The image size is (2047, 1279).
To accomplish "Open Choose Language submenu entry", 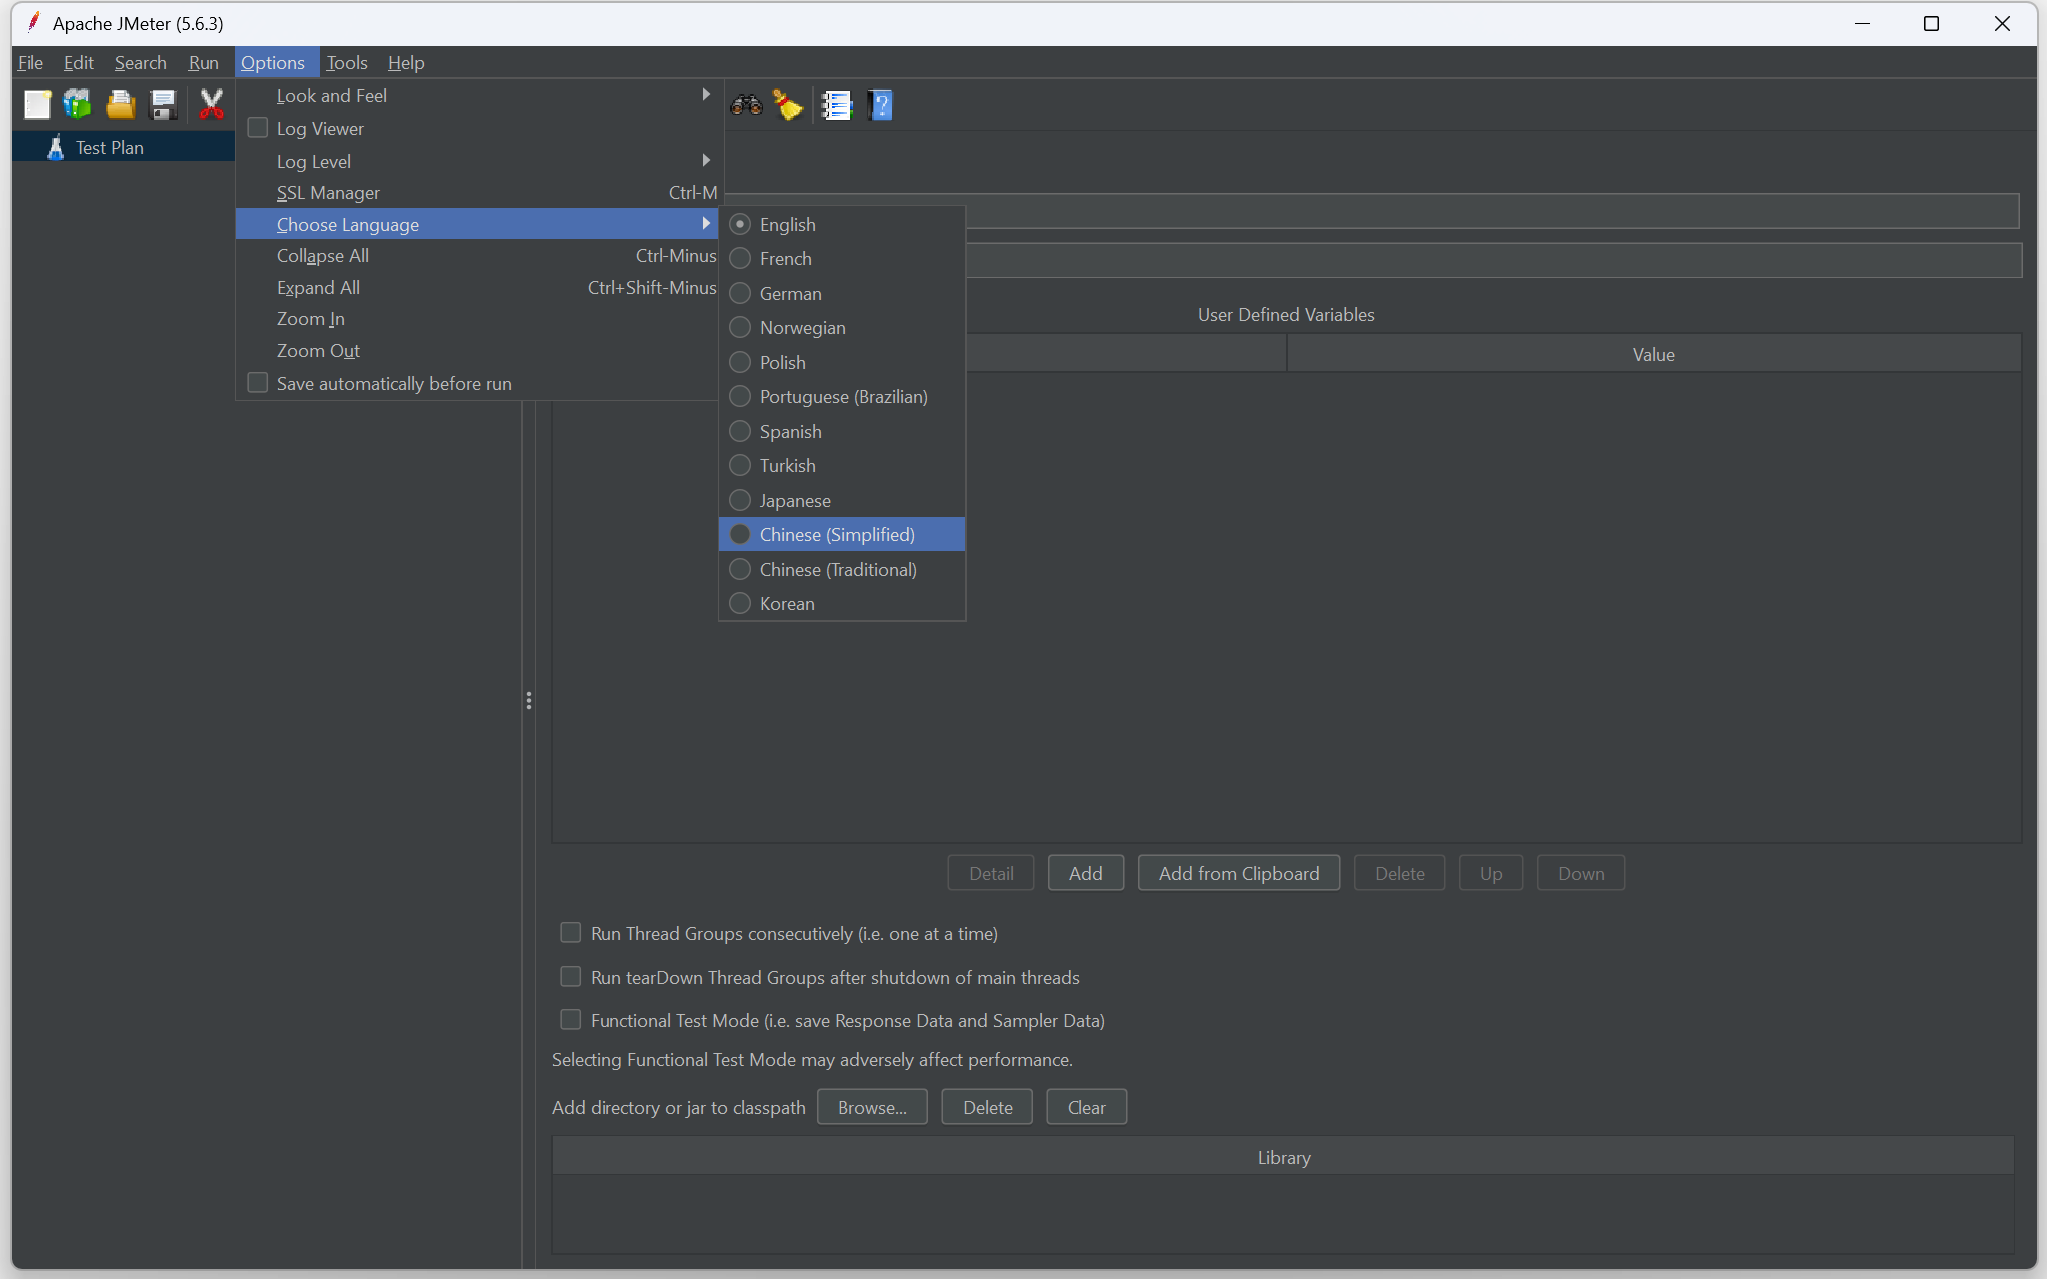I will 478,224.
